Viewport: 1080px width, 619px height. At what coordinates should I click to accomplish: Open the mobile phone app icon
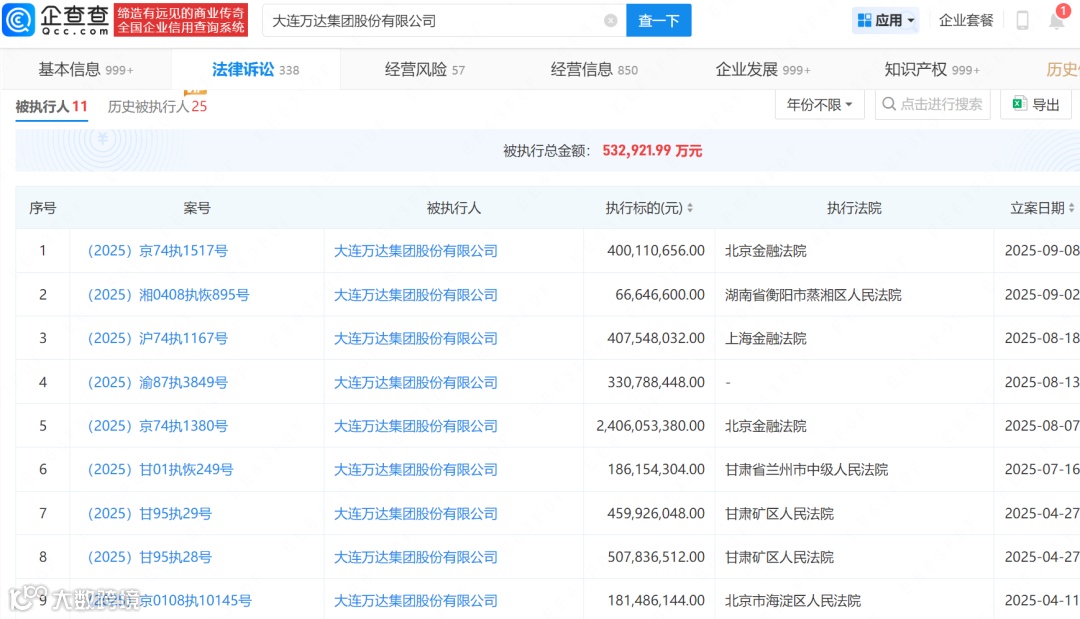click(x=1022, y=20)
